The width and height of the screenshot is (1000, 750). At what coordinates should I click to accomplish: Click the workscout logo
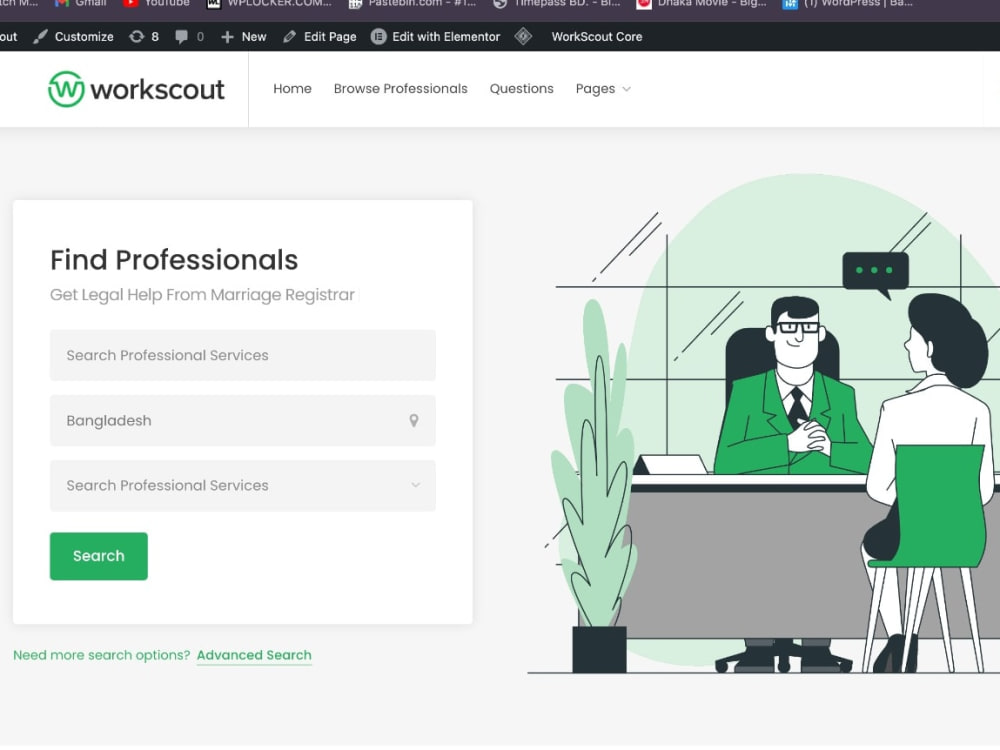tap(136, 89)
